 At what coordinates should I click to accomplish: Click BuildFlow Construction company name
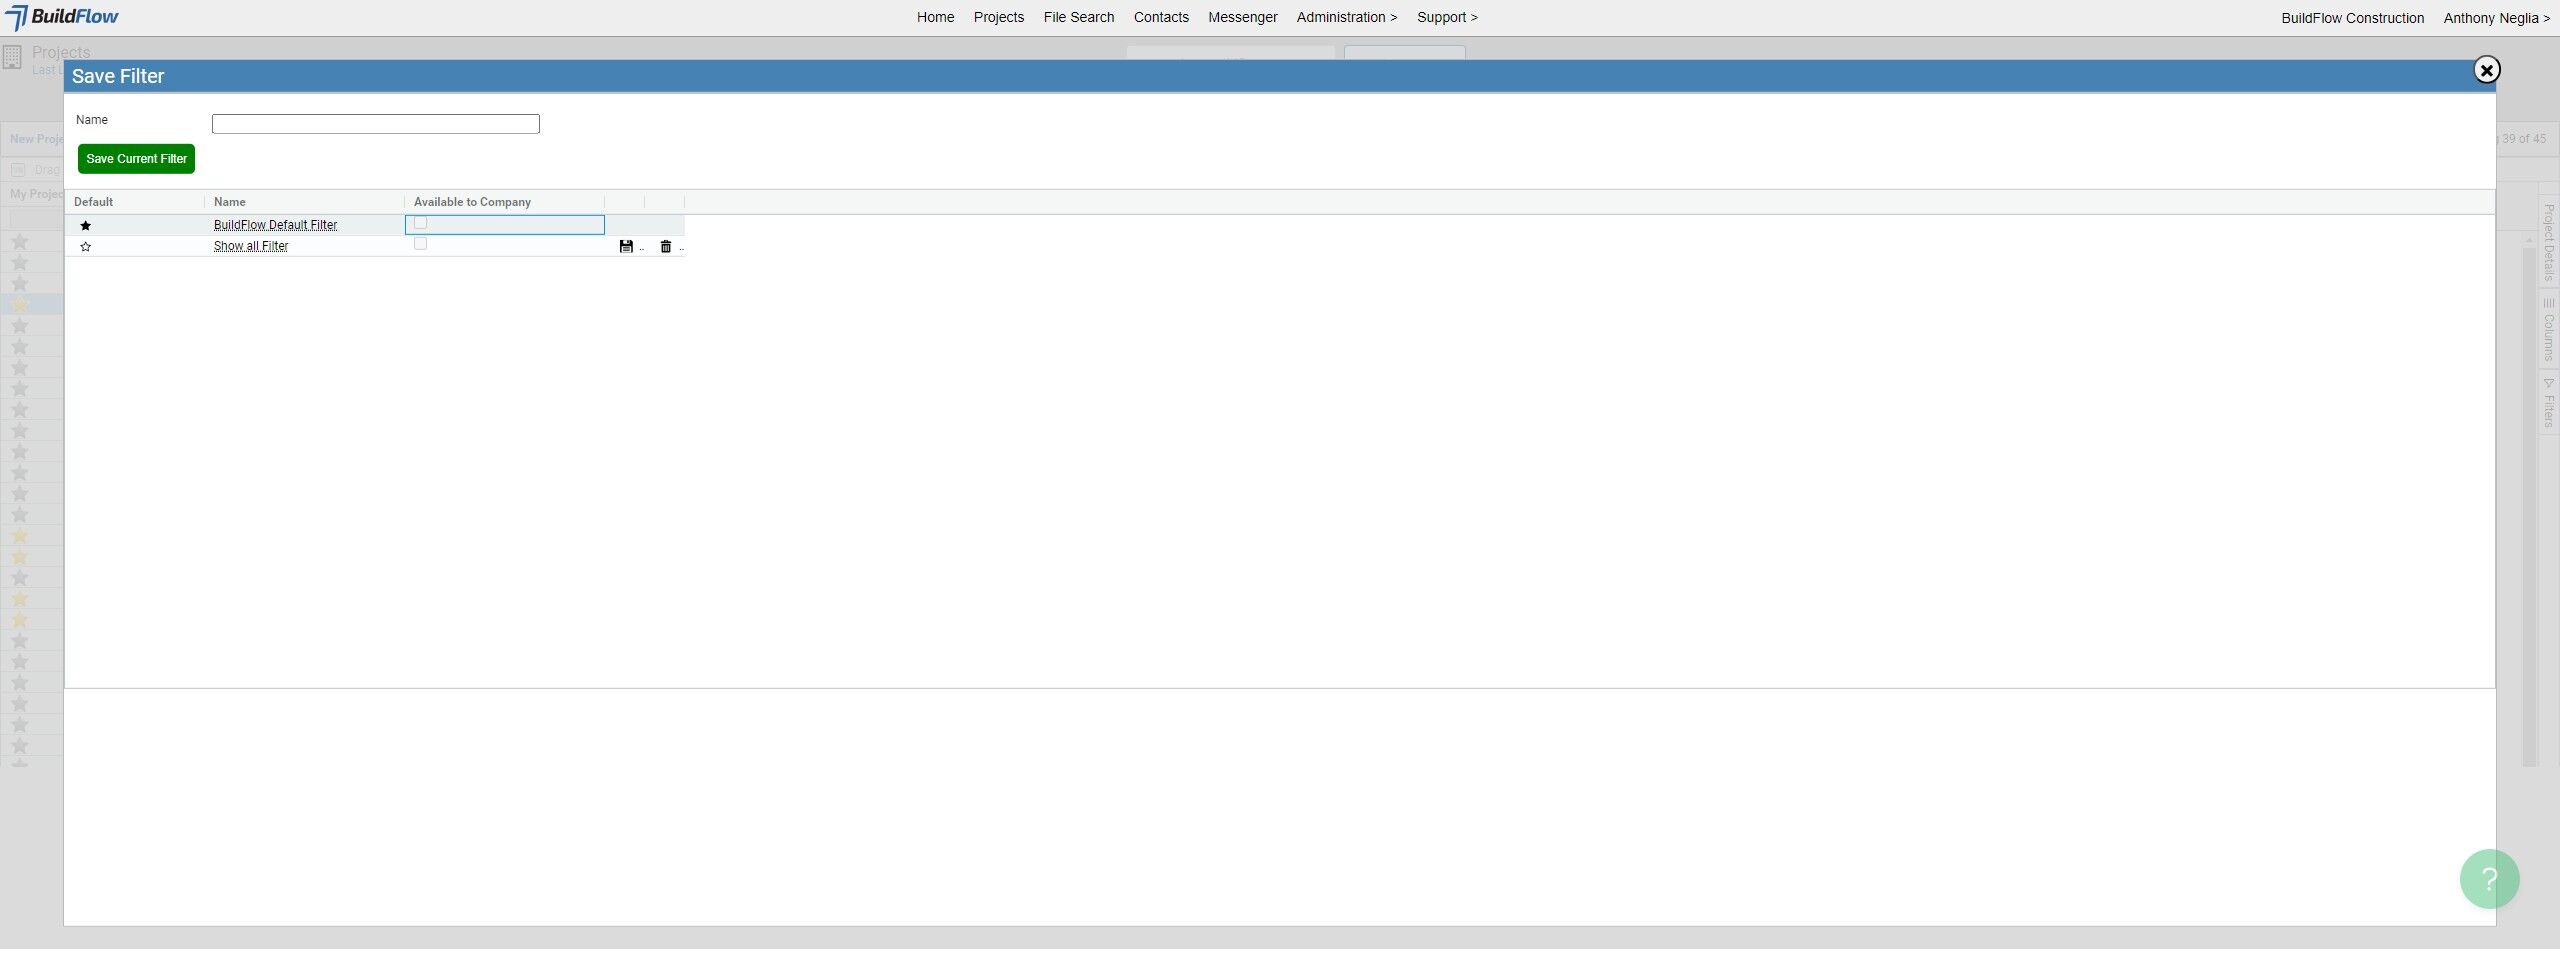click(x=2352, y=18)
